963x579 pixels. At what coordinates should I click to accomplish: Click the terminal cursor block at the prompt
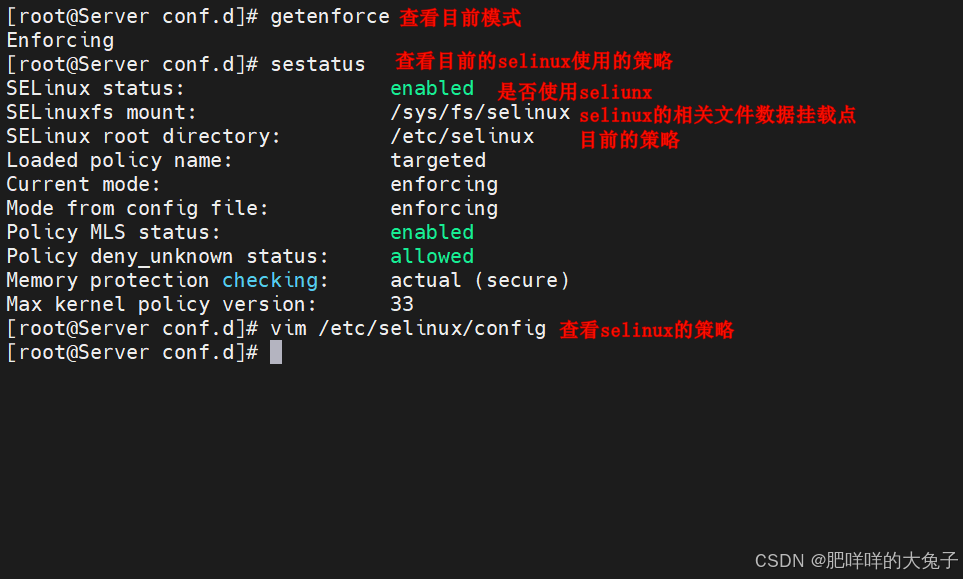(276, 352)
